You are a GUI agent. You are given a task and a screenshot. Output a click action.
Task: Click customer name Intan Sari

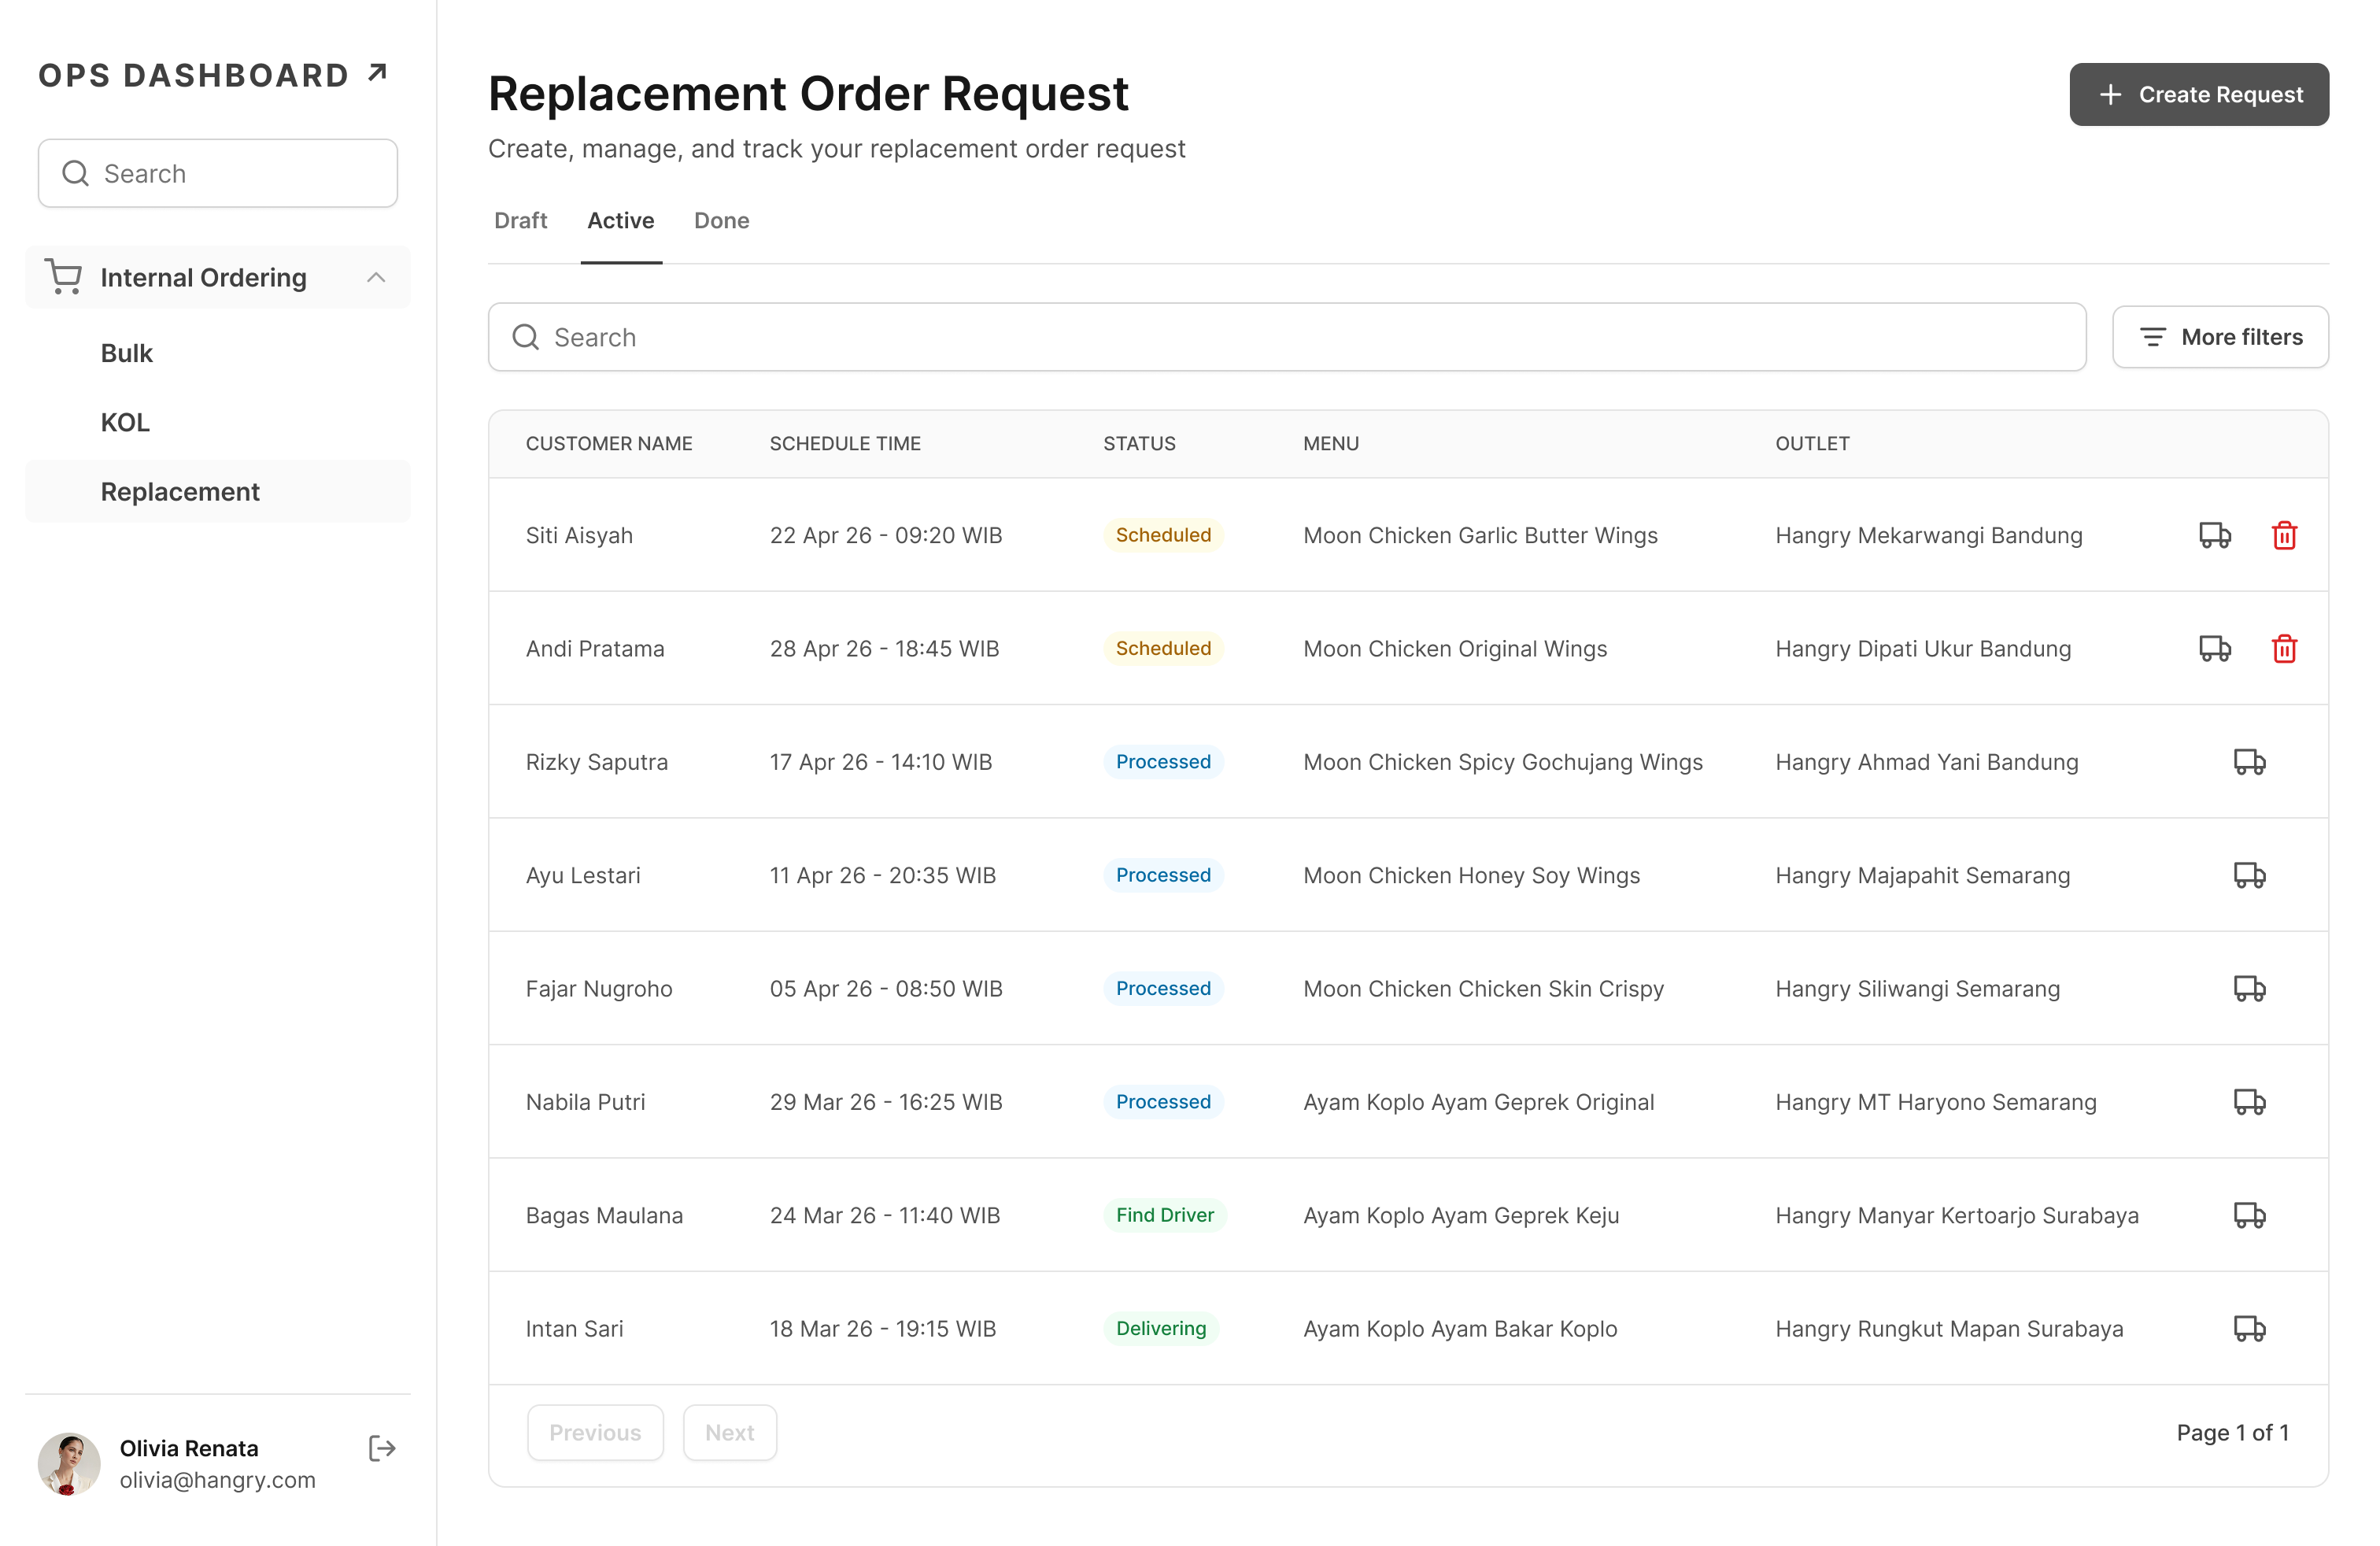pyautogui.click(x=575, y=1329)
